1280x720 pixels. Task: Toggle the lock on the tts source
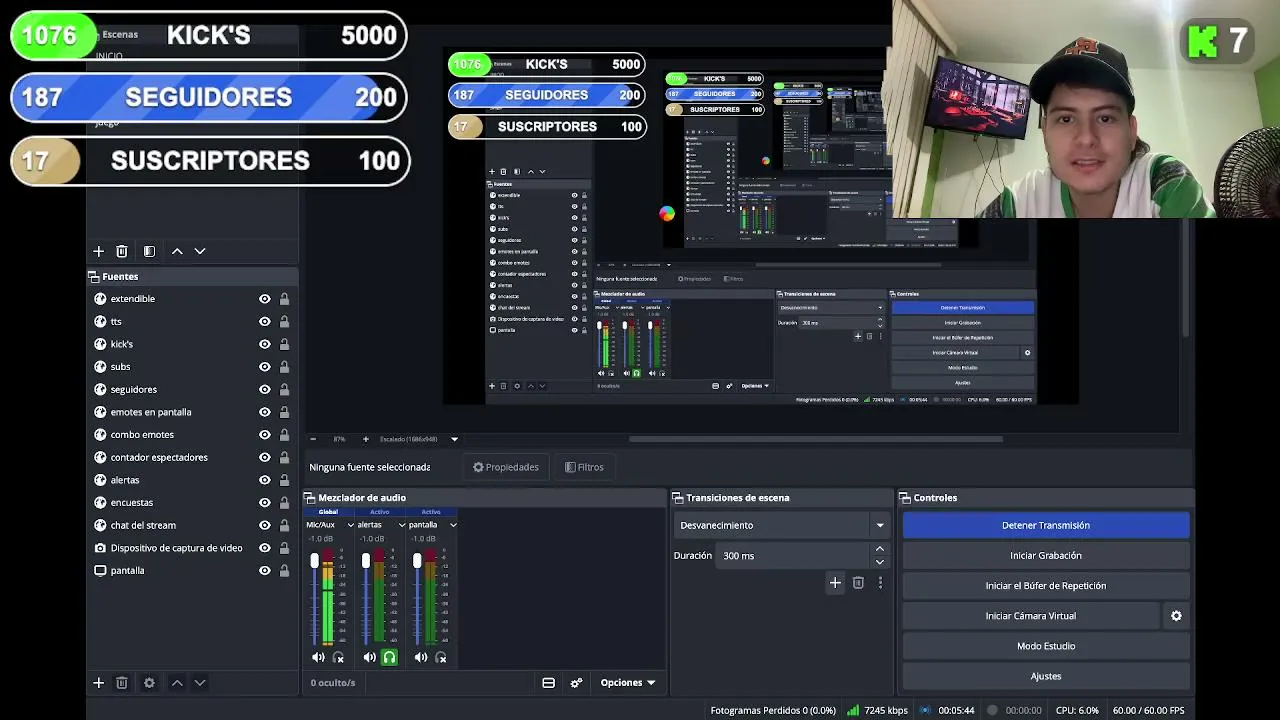point(285,322)
